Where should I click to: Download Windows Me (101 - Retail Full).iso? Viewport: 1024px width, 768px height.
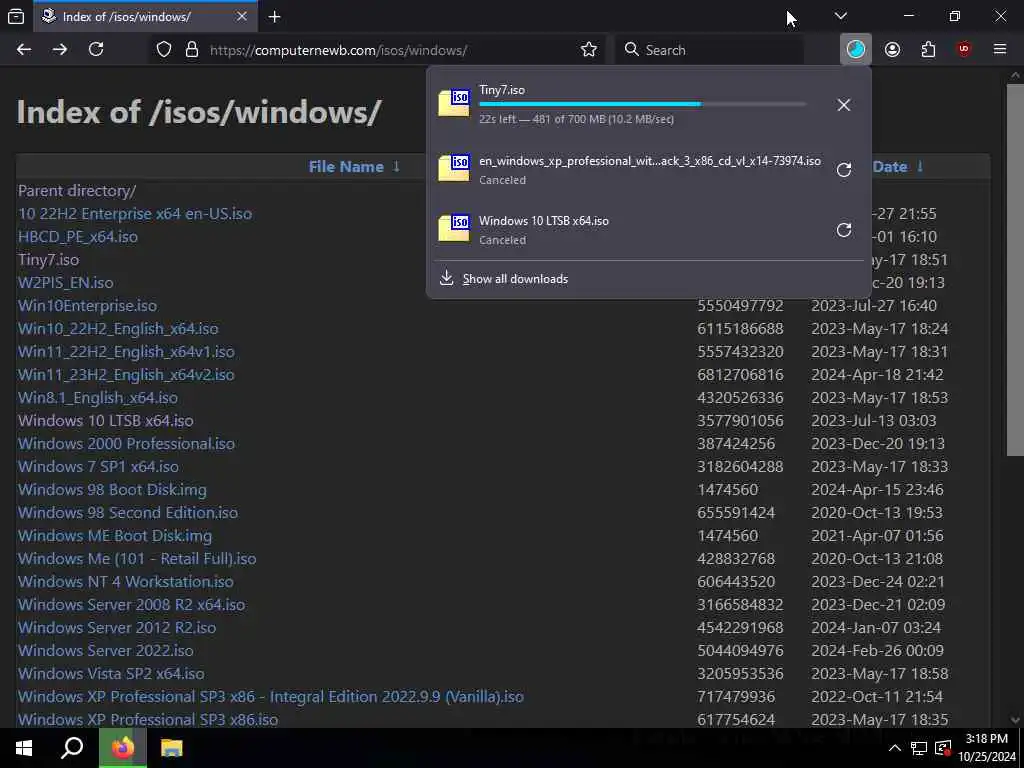point(137,558)
